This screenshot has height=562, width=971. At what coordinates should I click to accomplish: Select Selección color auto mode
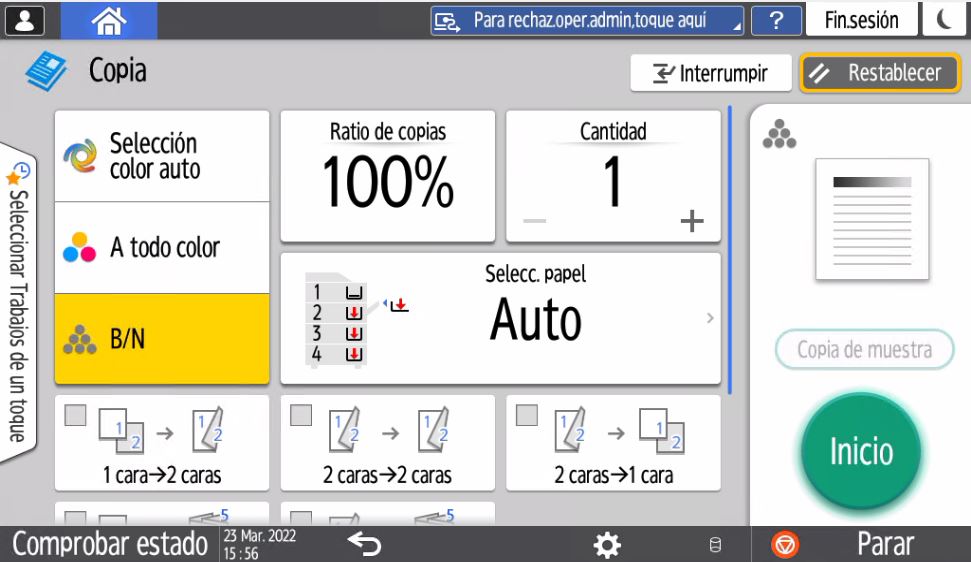click(162, 157)
